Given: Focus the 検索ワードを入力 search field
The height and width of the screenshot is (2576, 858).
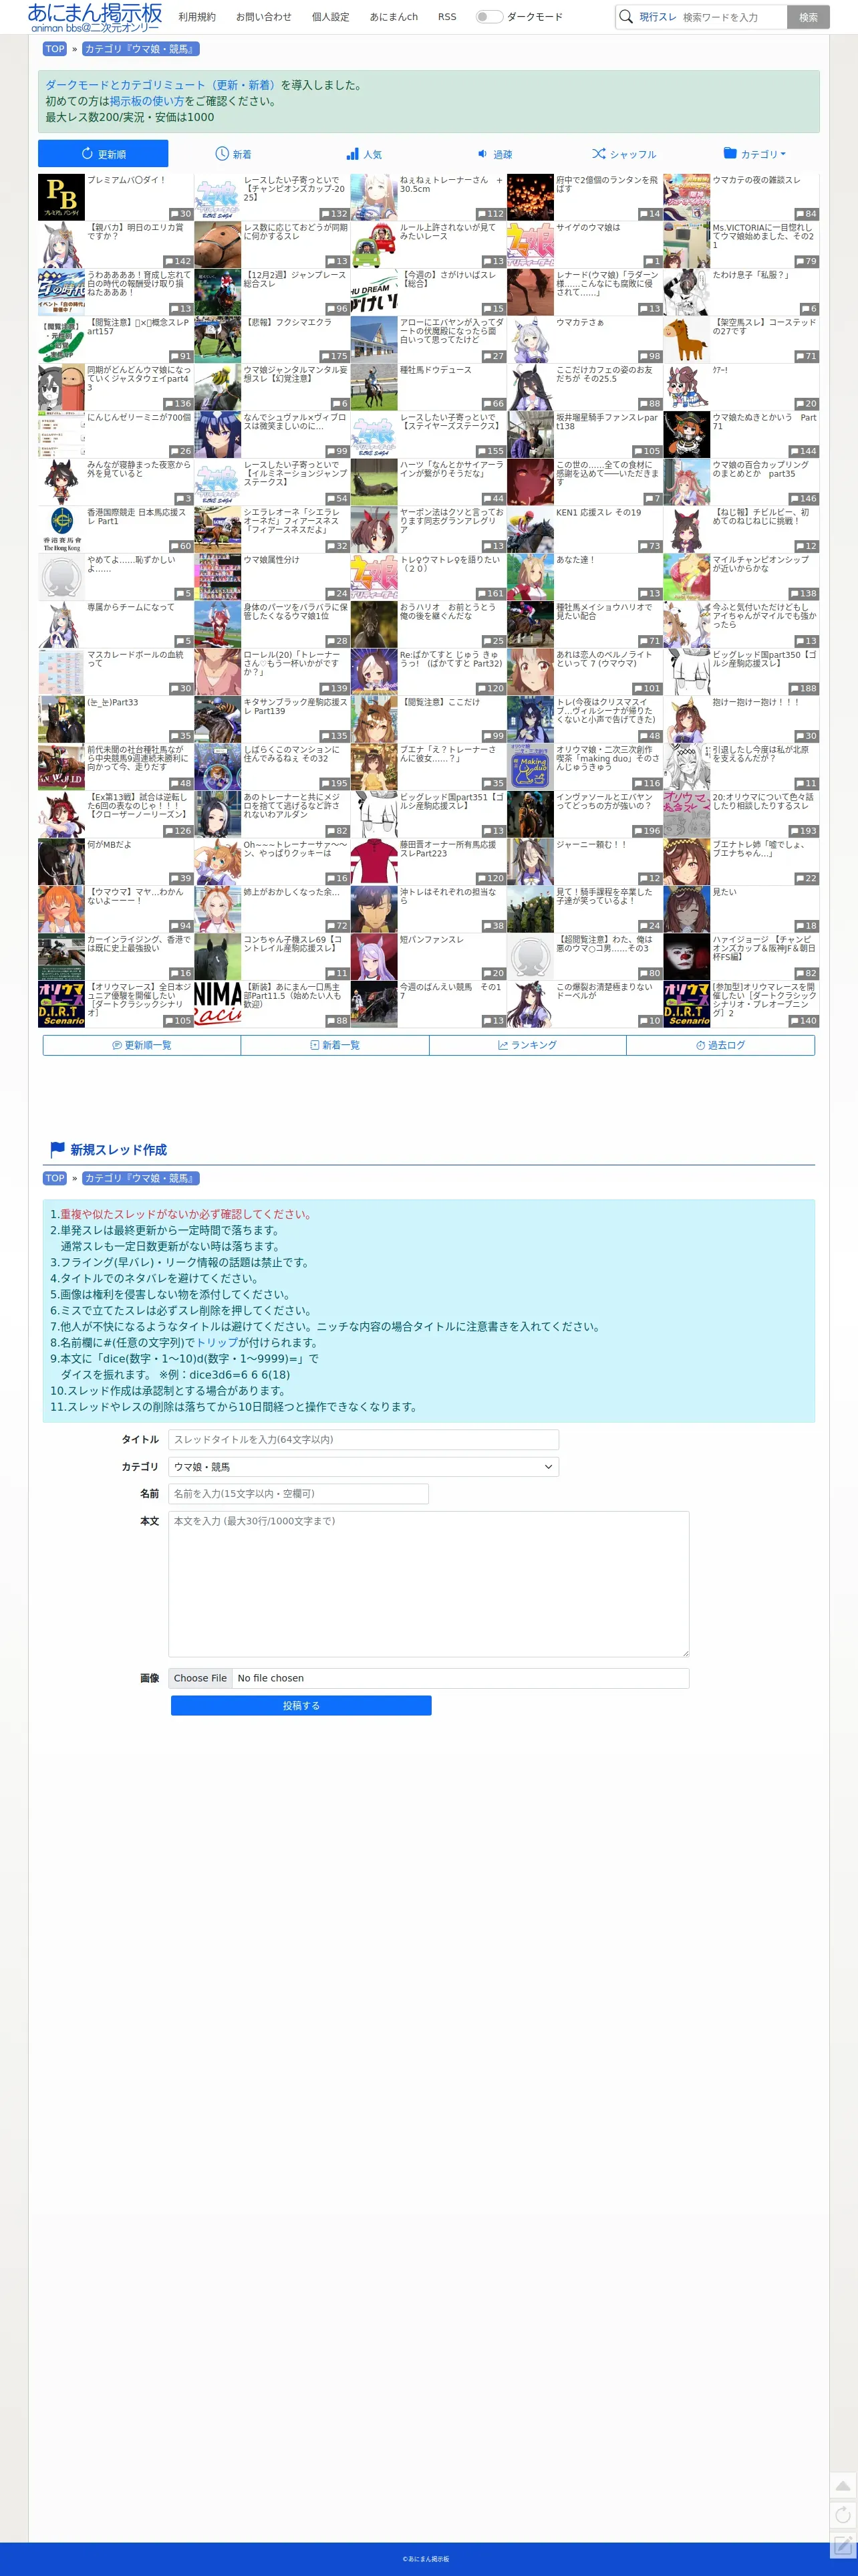Looking at the screenshot, I should click(x=733, y=17).
